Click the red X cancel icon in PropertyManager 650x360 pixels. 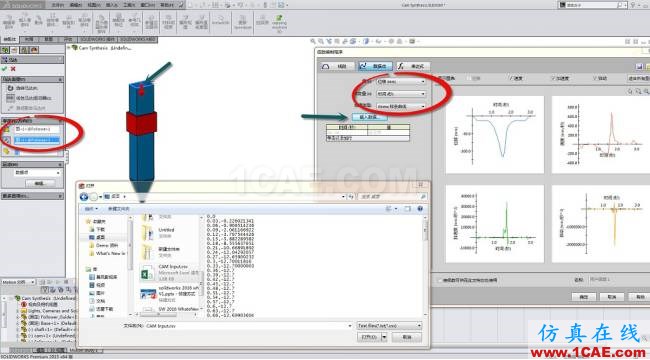coord(13,69)
